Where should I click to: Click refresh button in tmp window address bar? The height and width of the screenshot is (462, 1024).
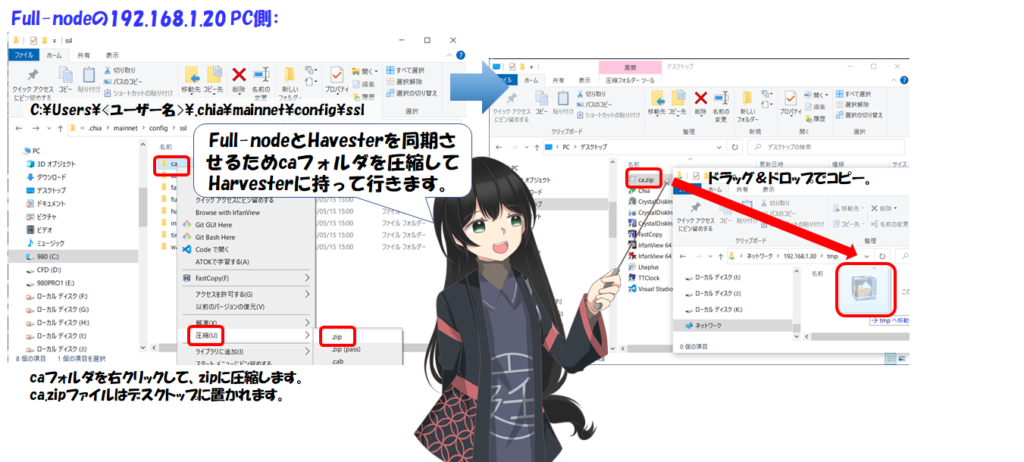point(882,256)
